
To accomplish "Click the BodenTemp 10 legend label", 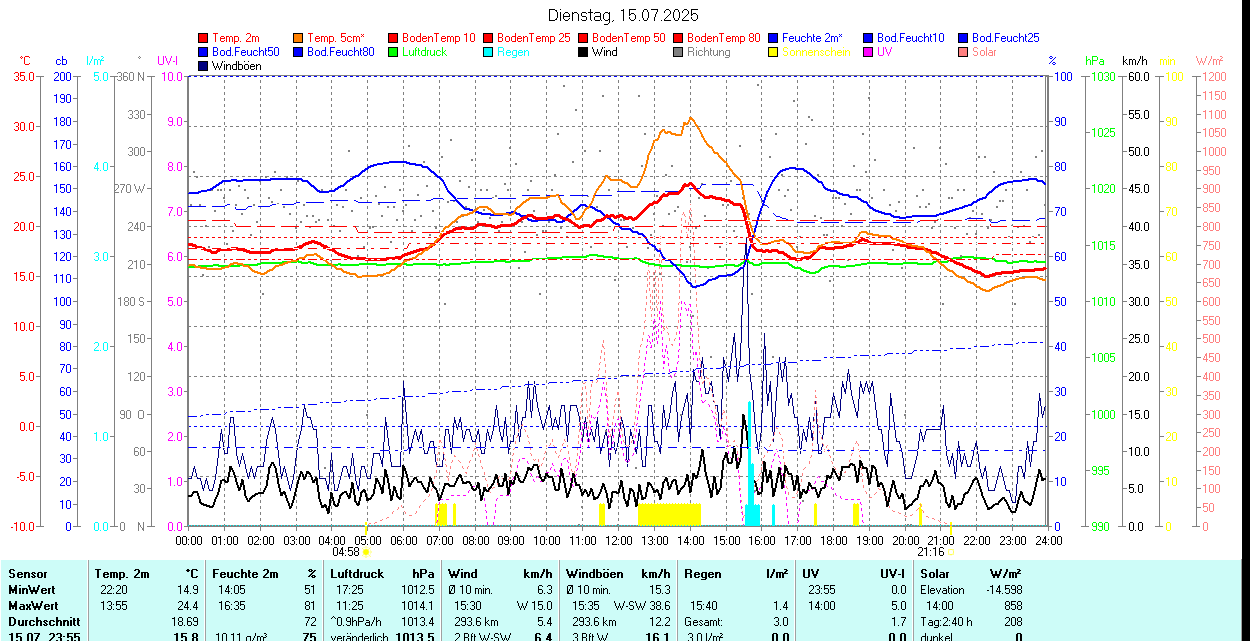I will click(x=439, y=38).
